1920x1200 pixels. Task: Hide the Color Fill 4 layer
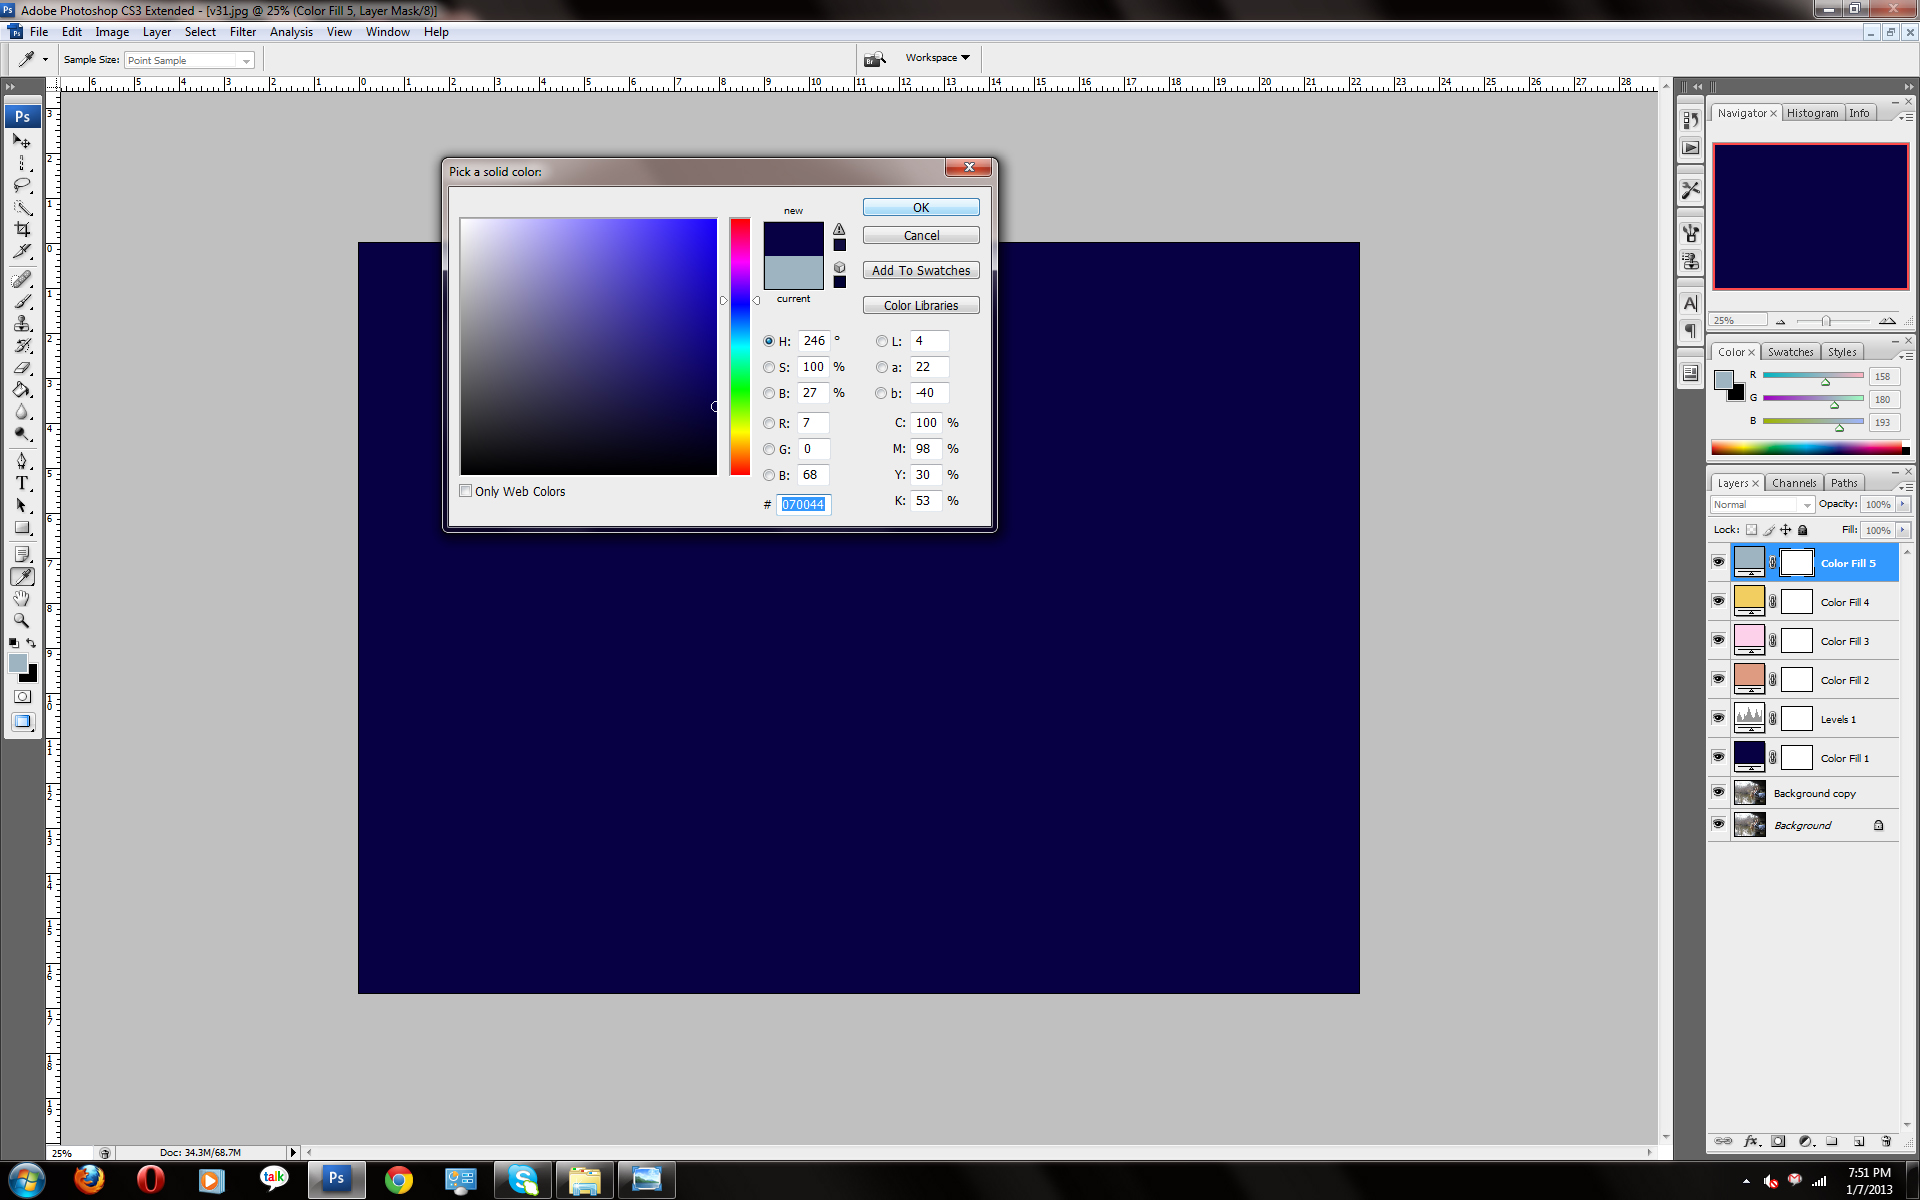[1718, 601]
